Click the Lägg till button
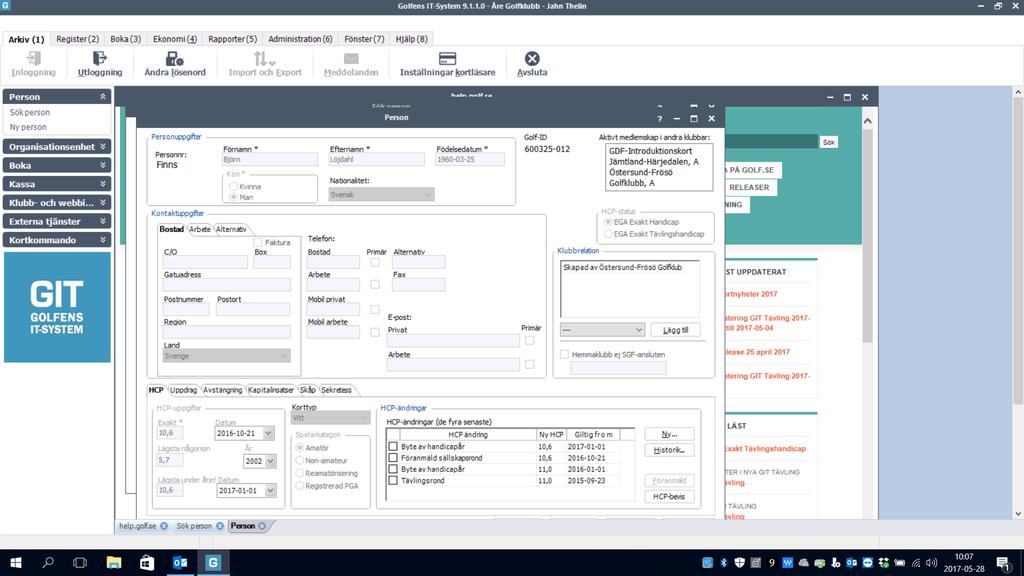This screenshot has height=576, width=1024. coord(675,330)
